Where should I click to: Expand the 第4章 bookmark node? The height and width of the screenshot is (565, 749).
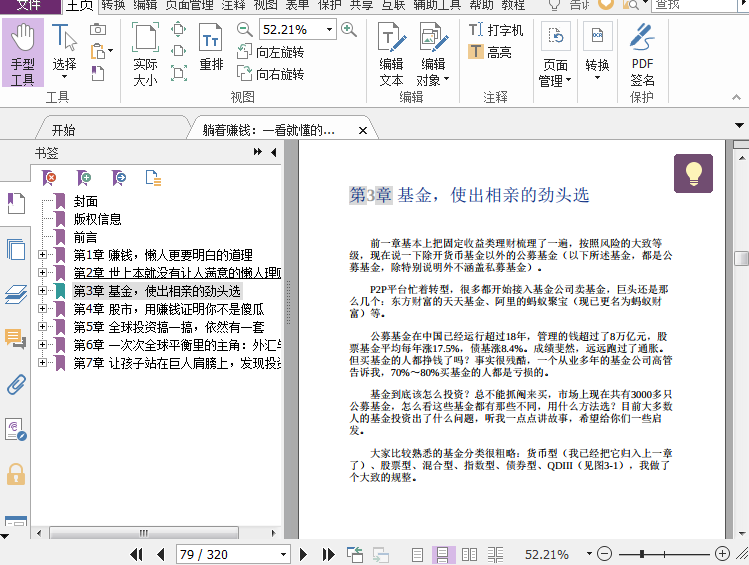[42, 309]
